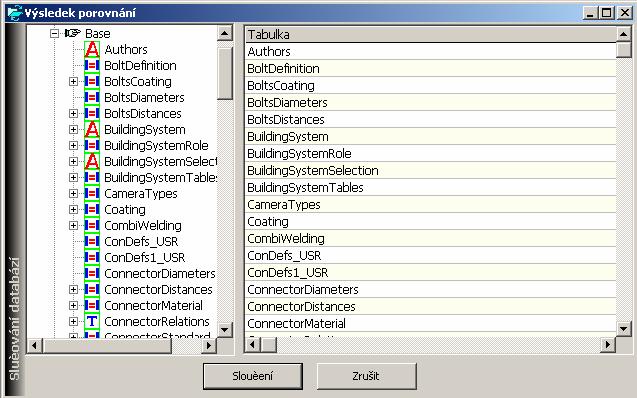Click the equal-sign icon beside ConDefs_USR

92,242
